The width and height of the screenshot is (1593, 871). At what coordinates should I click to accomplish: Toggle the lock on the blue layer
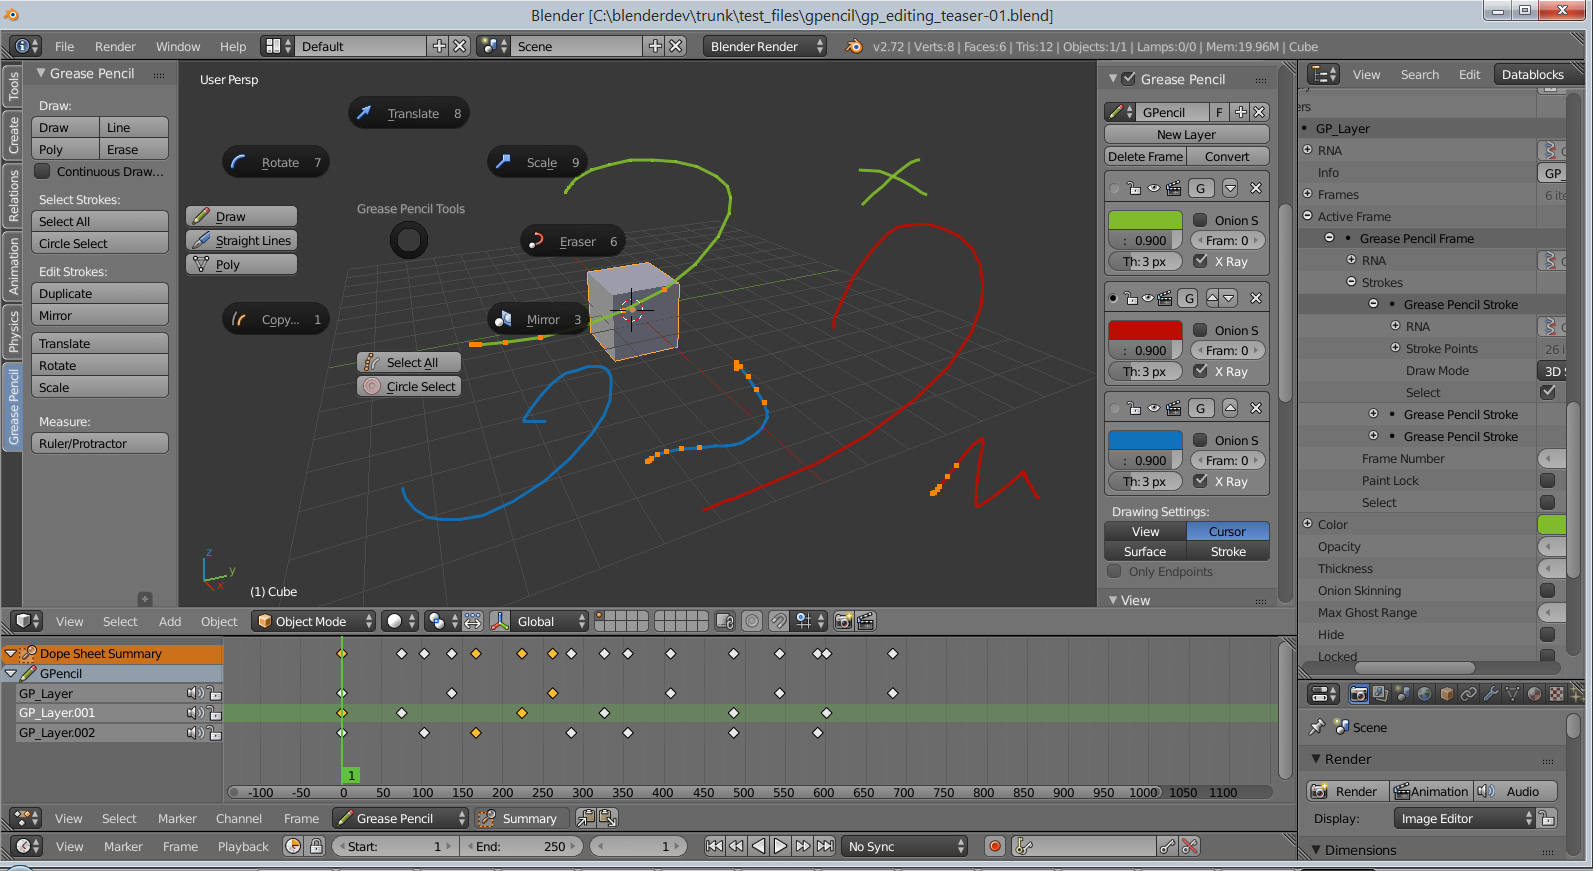click(x=1134, y=408)
